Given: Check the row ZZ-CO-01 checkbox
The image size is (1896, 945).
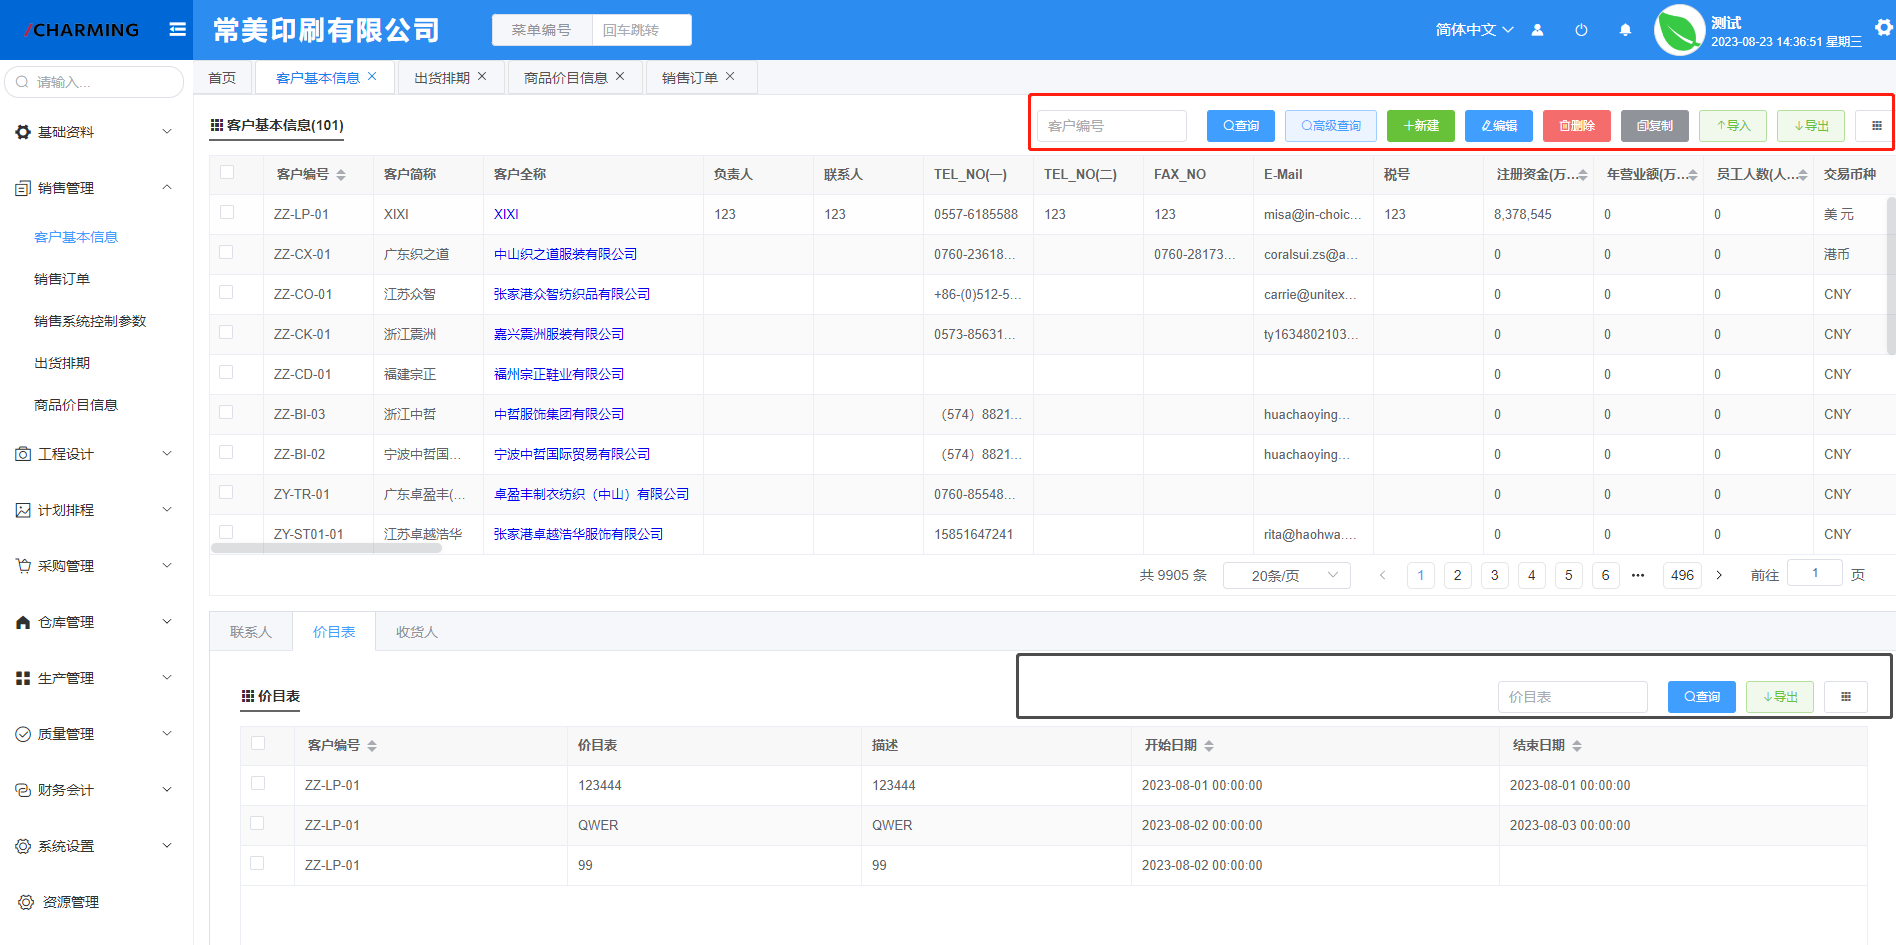Looking at the screenshot, I should [x=227, y=292].
